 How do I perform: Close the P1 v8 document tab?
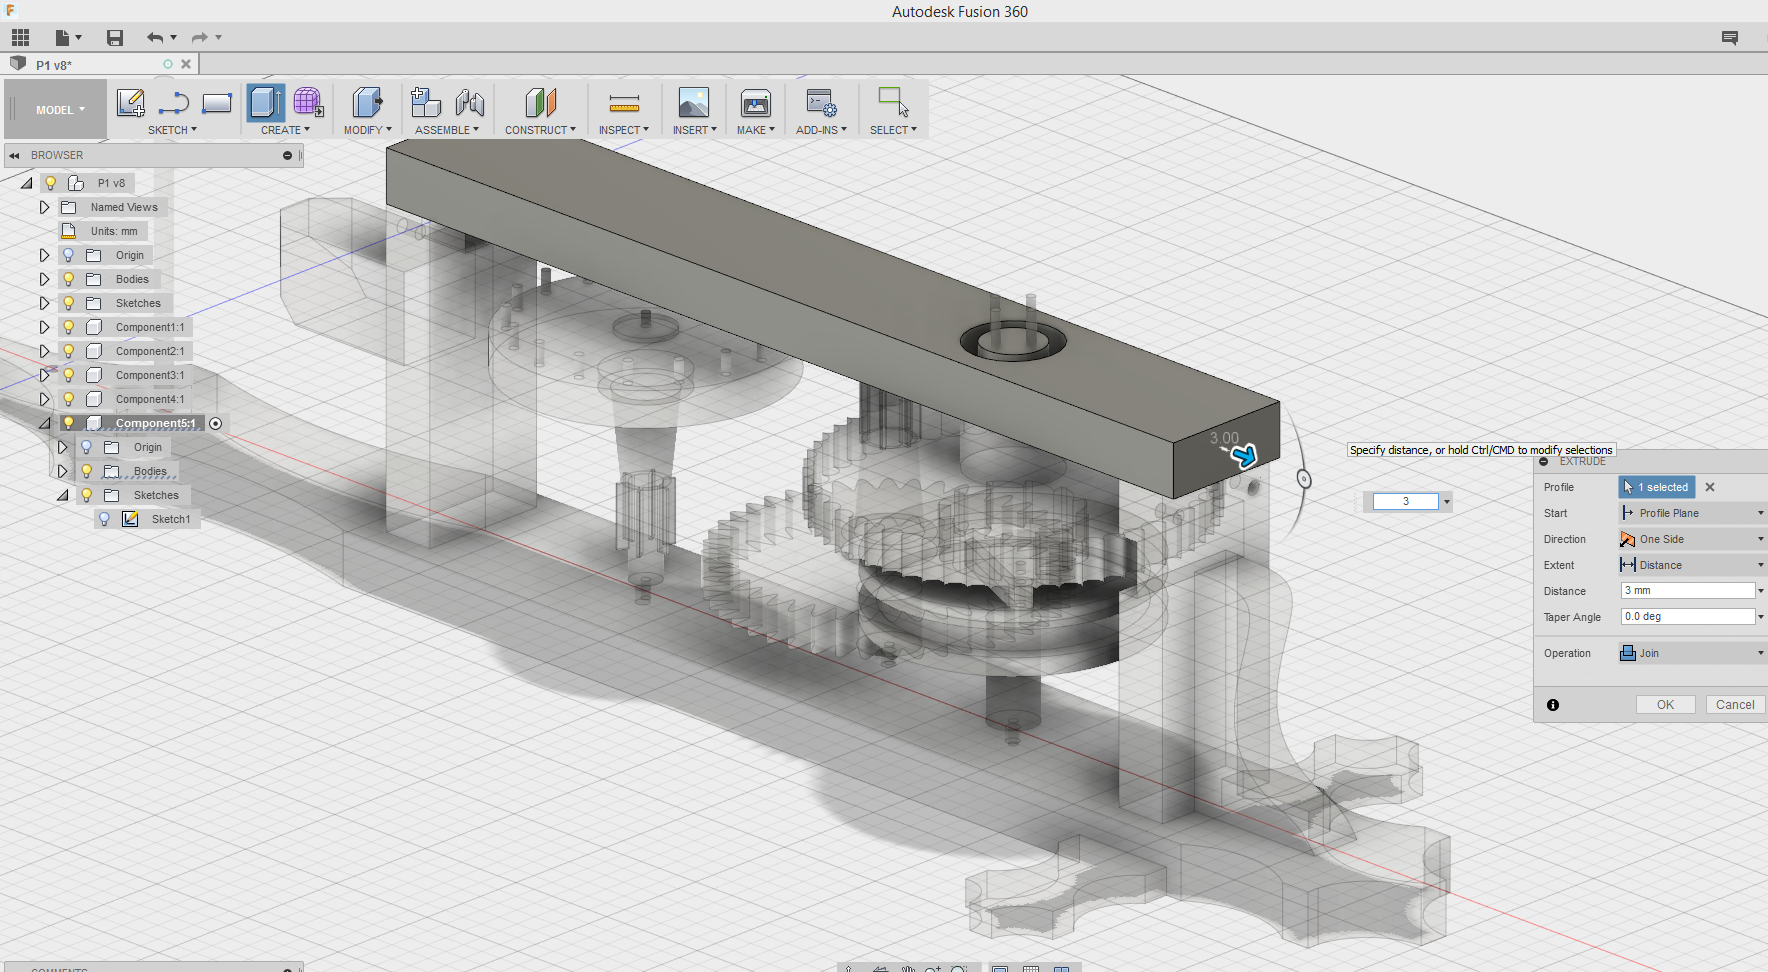tap(186, 64)
